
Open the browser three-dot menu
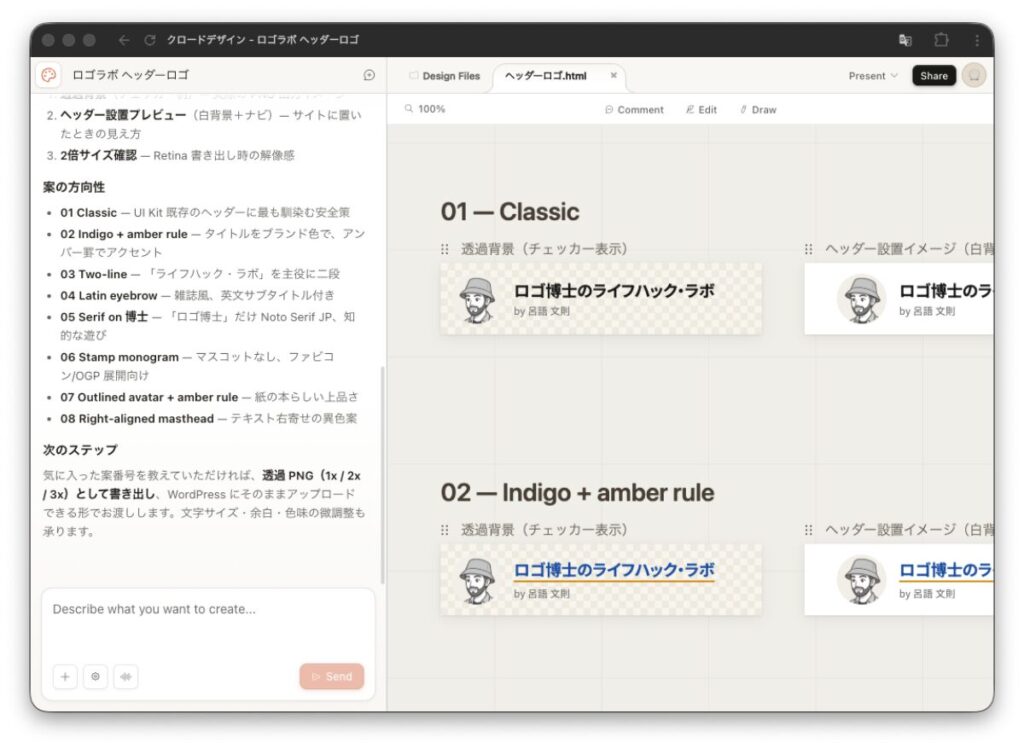coord(977,40)
